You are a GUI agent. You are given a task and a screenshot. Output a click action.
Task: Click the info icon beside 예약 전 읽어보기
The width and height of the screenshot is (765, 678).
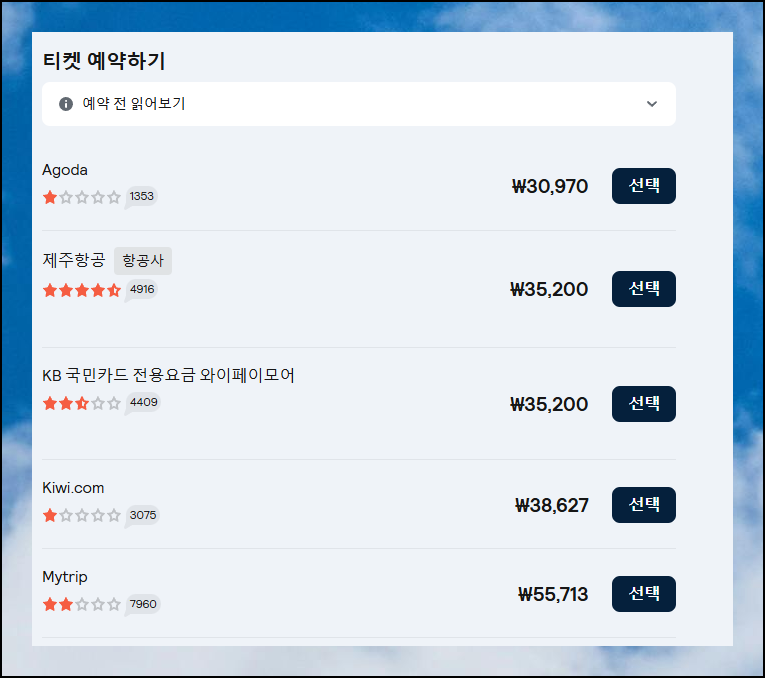[x=66, y=104]
